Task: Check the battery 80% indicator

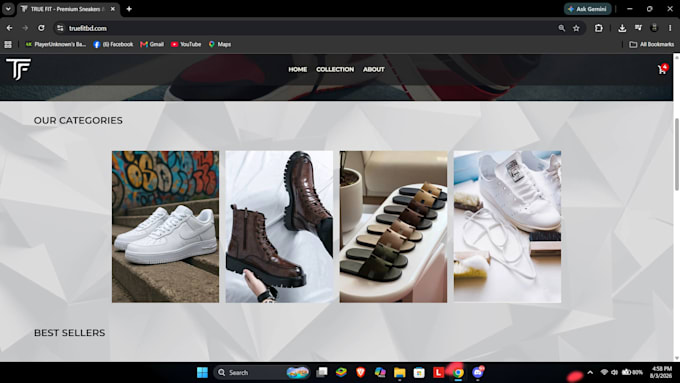Action: (x=632, y=372)
